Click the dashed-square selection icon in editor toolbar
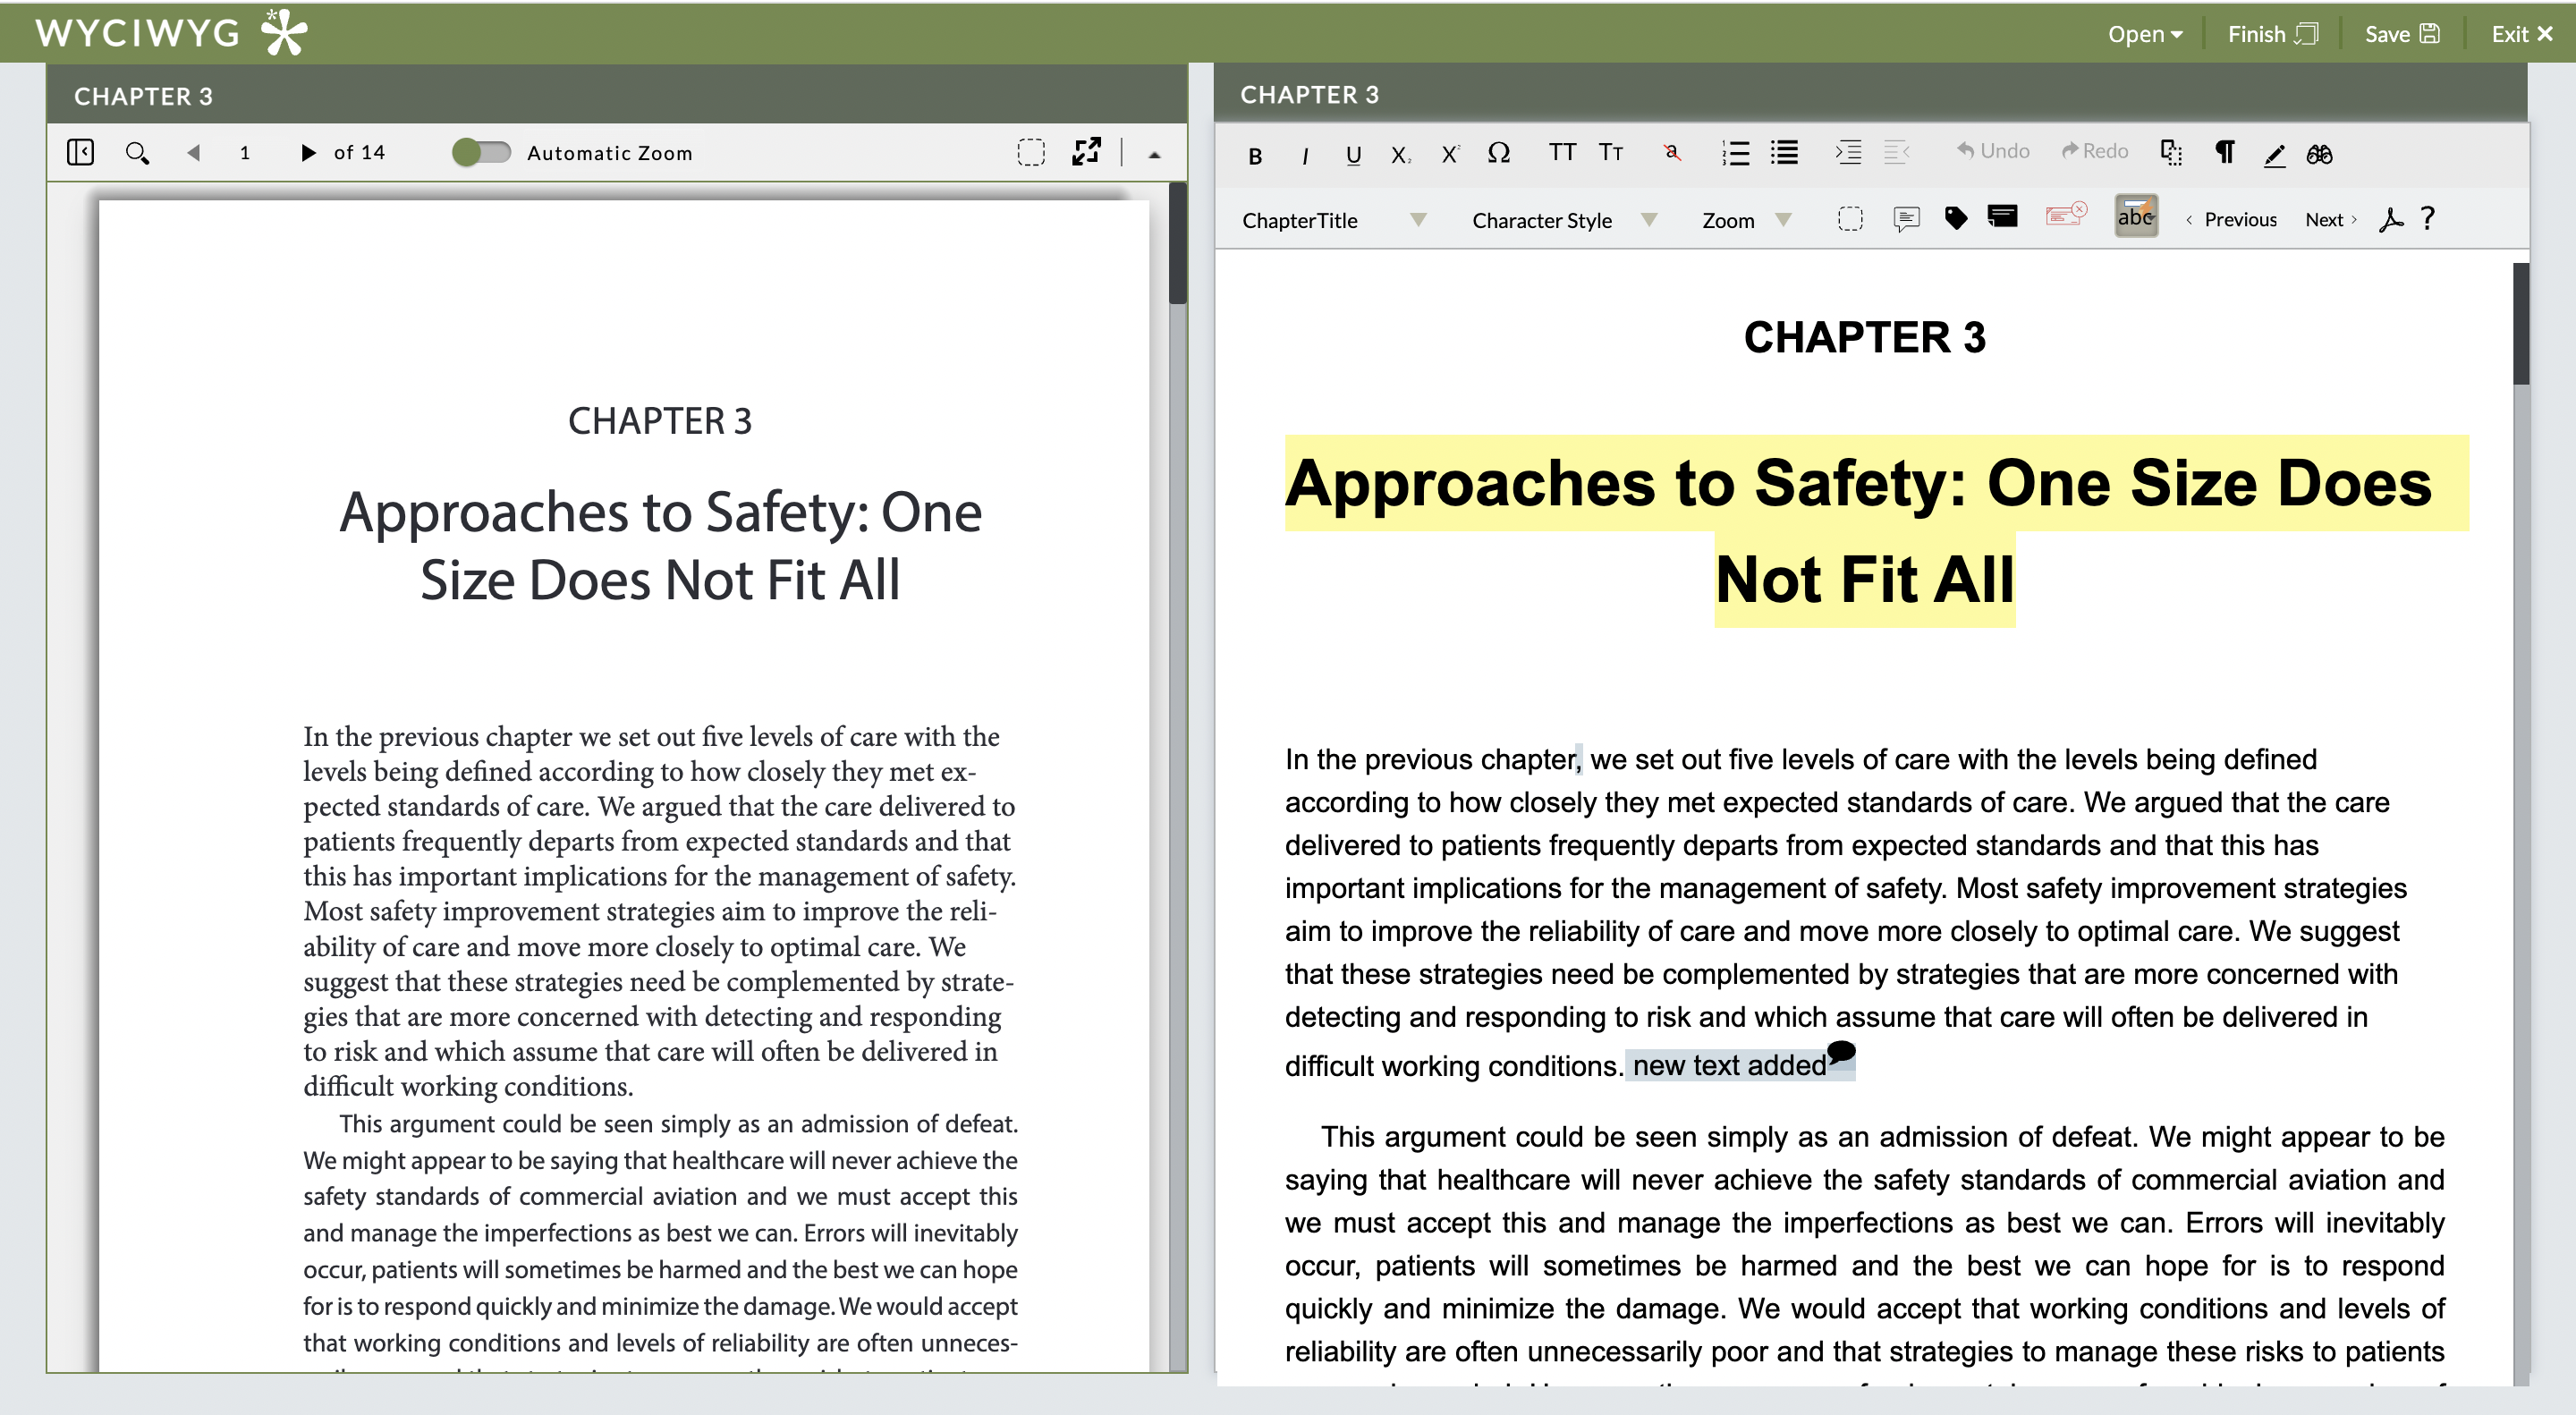This screenshot has height=1415, width=2576. point(1850,219)
